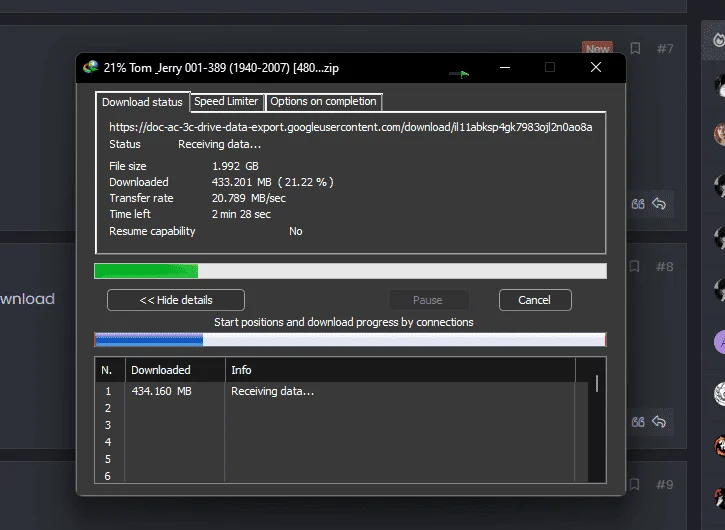725x530 pixels.
Task: Click the connection 1 'Receiving data...' info cell
Action: tap(272, 391)
